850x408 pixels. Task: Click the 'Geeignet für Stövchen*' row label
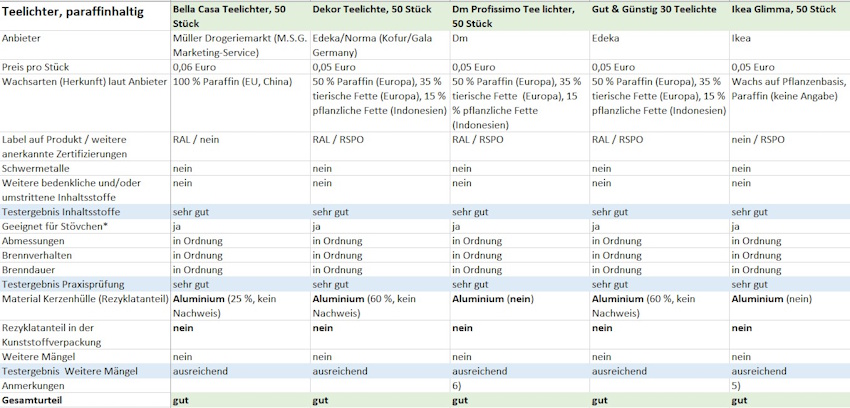58,227
